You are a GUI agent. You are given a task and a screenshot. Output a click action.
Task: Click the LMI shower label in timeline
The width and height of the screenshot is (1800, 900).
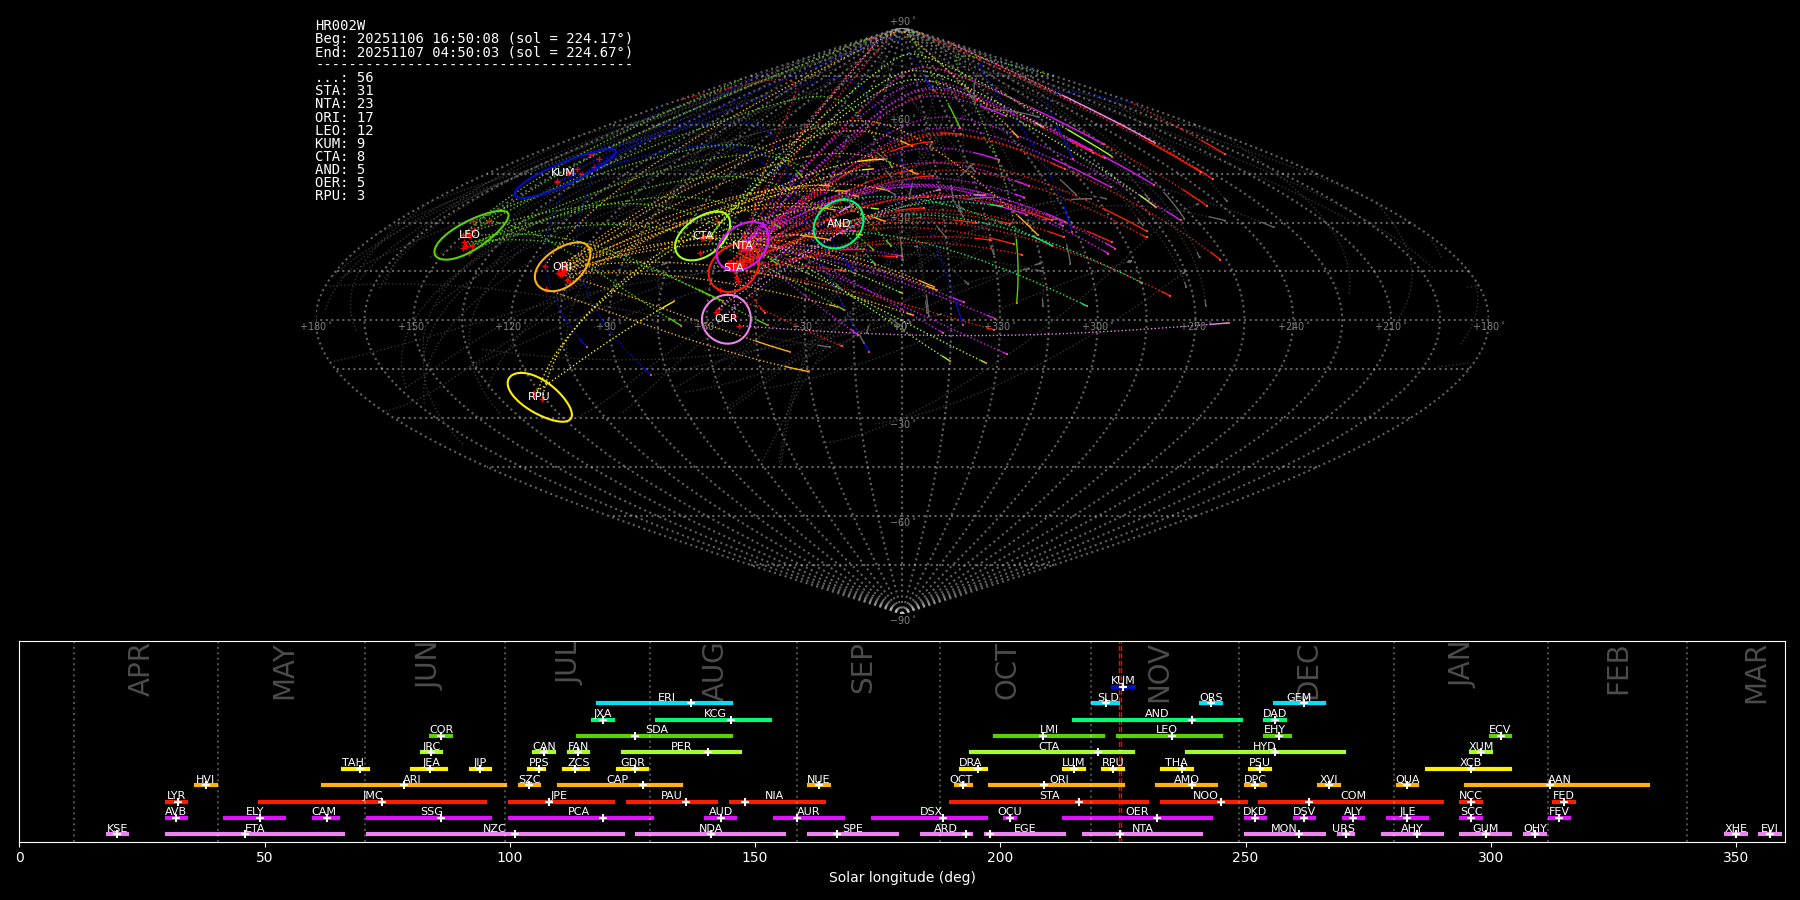click(1049, 730)
